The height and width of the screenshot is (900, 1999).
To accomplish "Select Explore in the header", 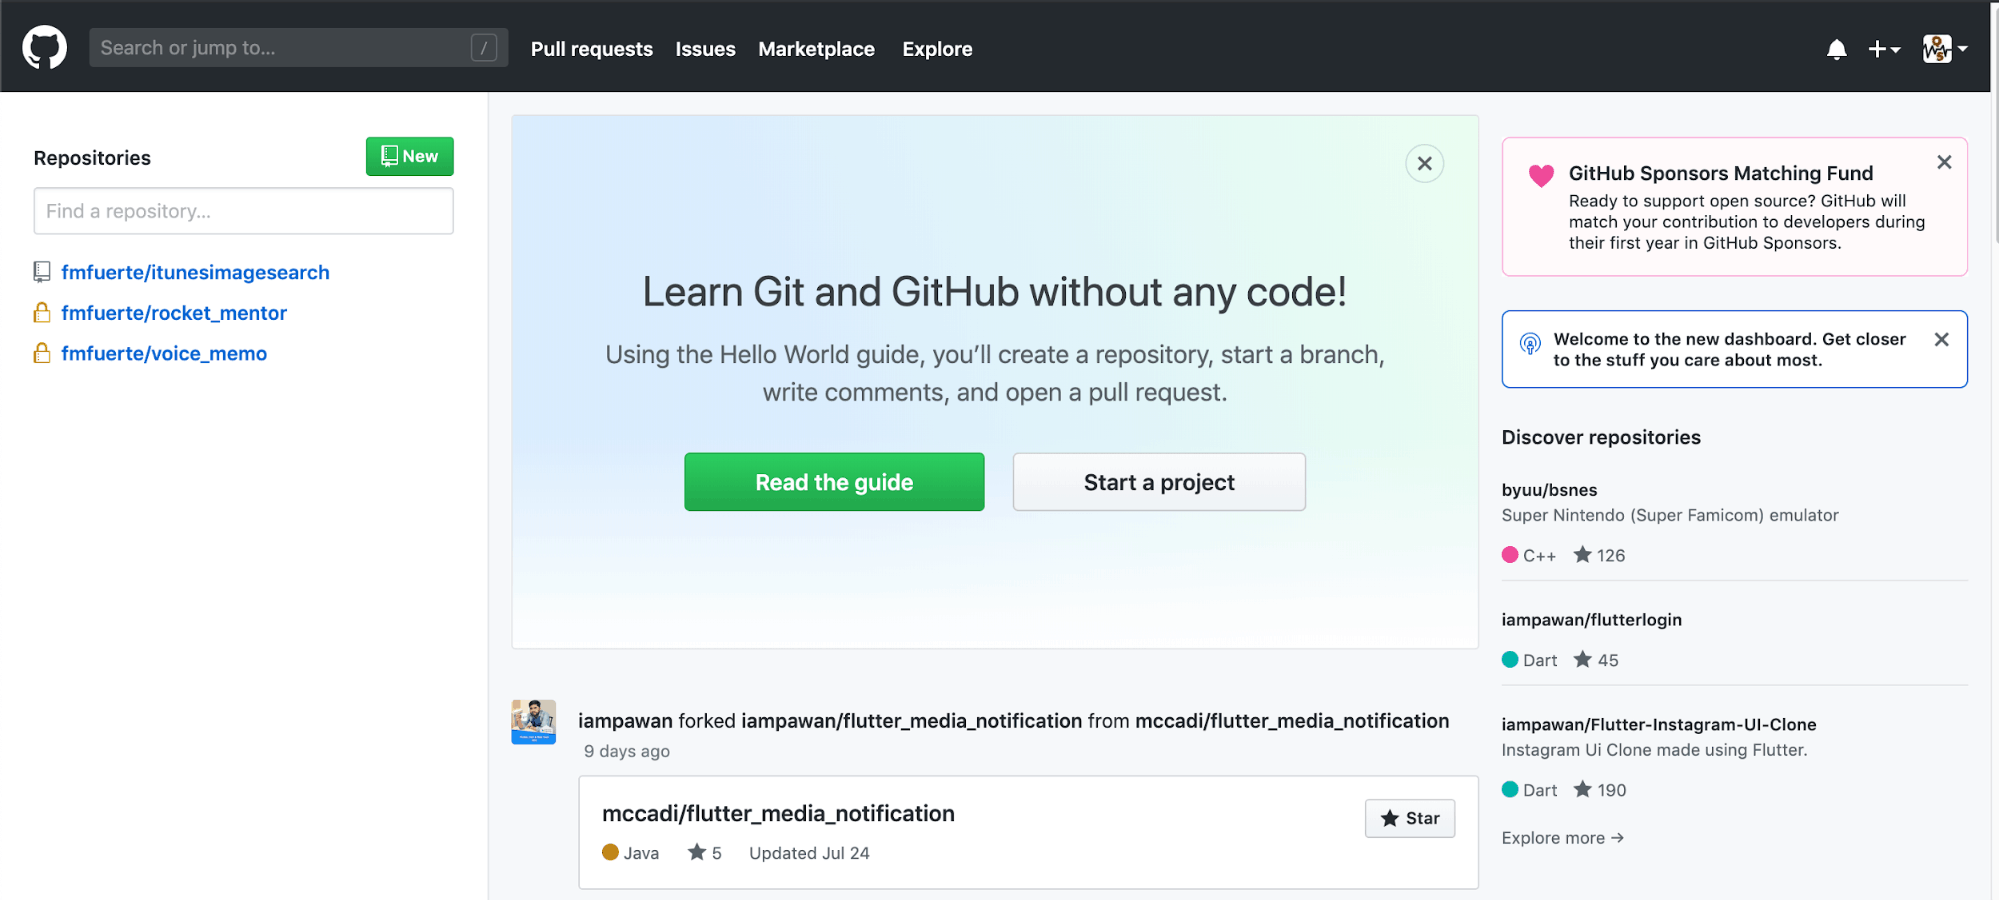I will tap(937, 49).
